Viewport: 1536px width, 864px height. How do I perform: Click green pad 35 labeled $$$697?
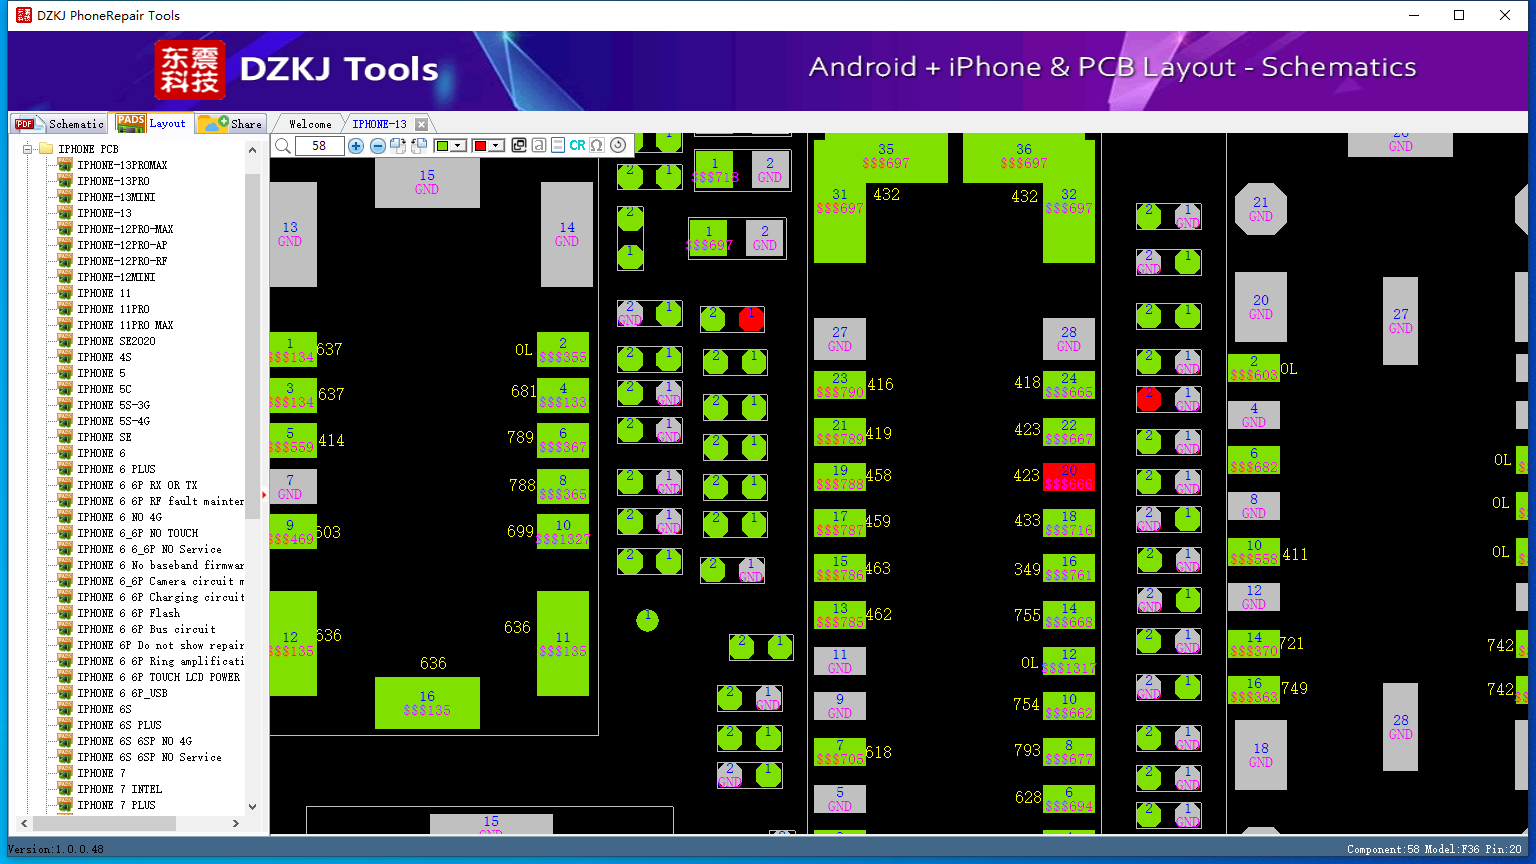[x=885, y=158]
